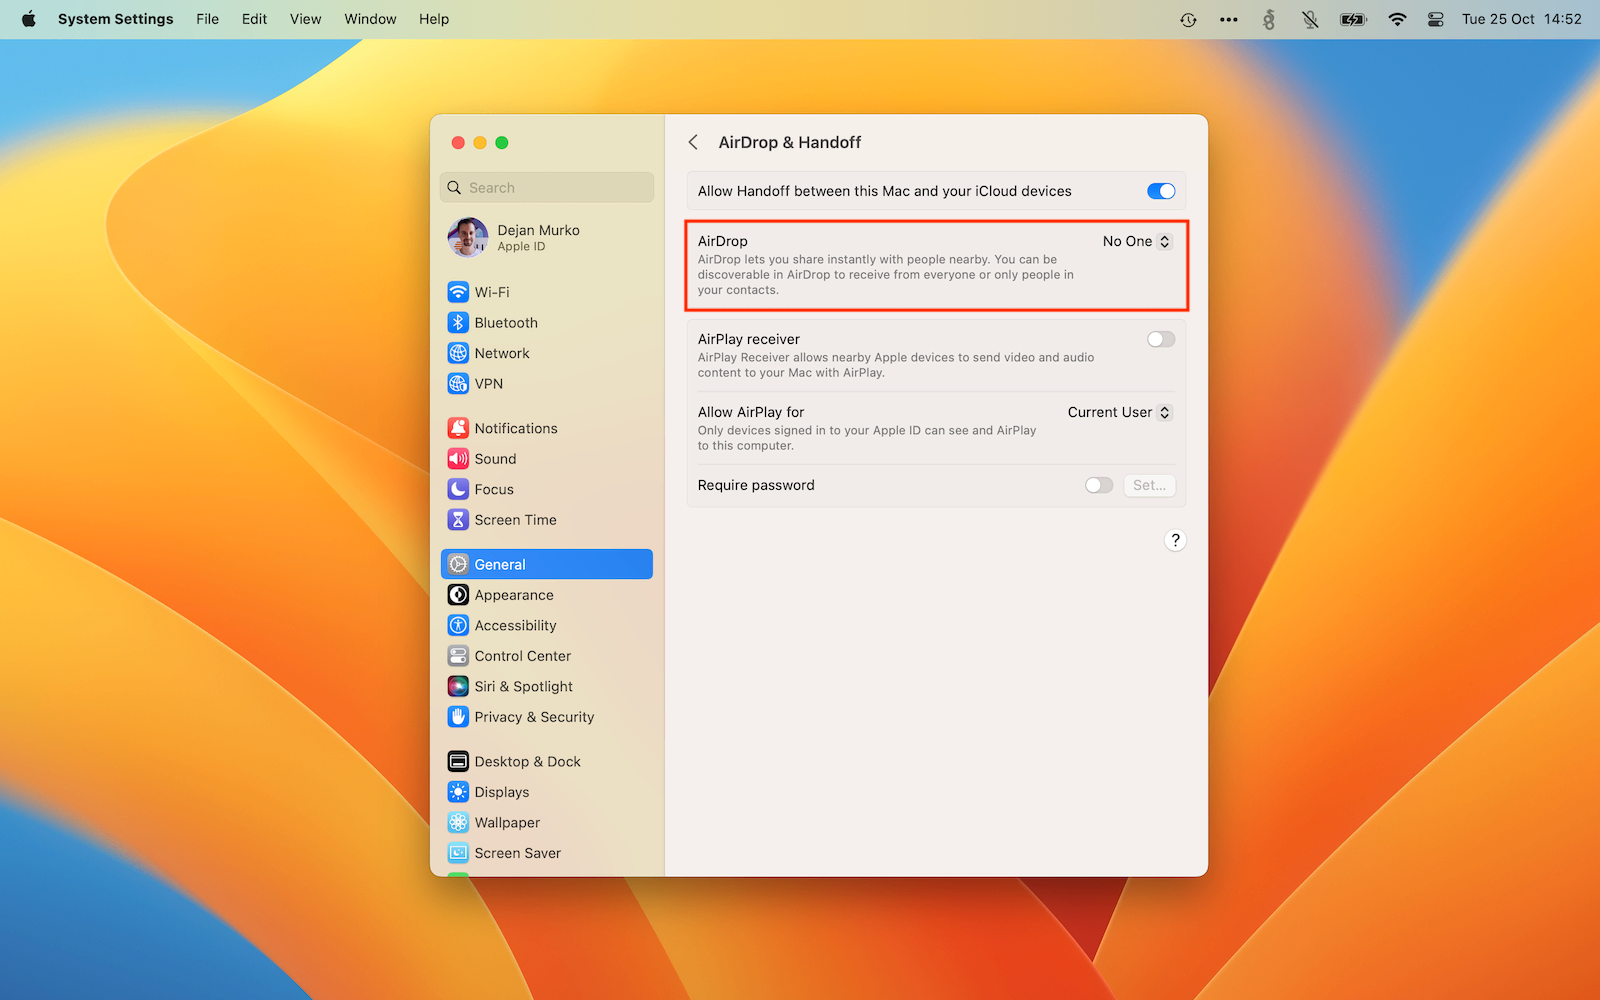The width and height of the screenshot is (1600, 1000).
Task: Turn on Require password toggle
Action: (x=1098, y=485)
